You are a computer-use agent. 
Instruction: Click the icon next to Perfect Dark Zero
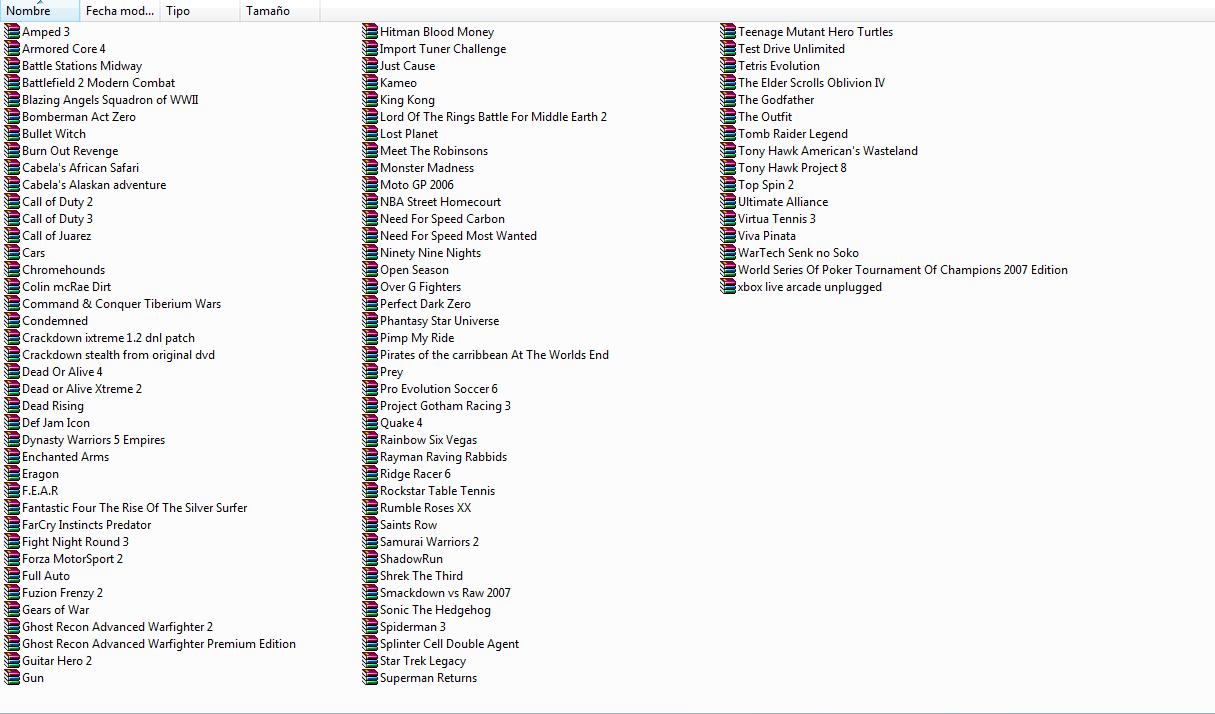click(370, 304)
